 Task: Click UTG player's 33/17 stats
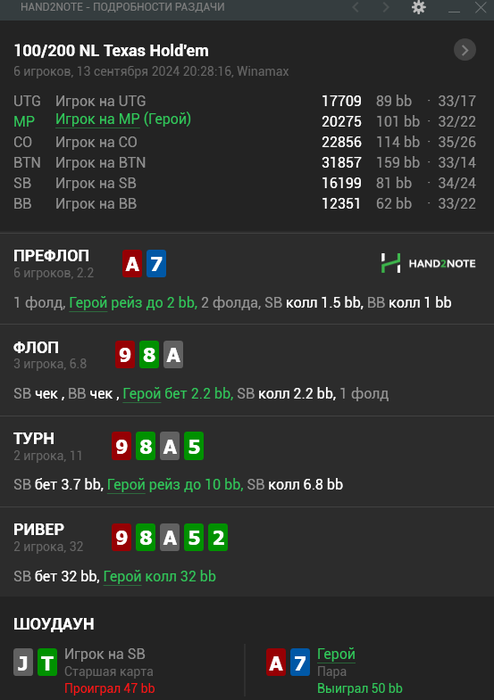[x=457, y=101]
